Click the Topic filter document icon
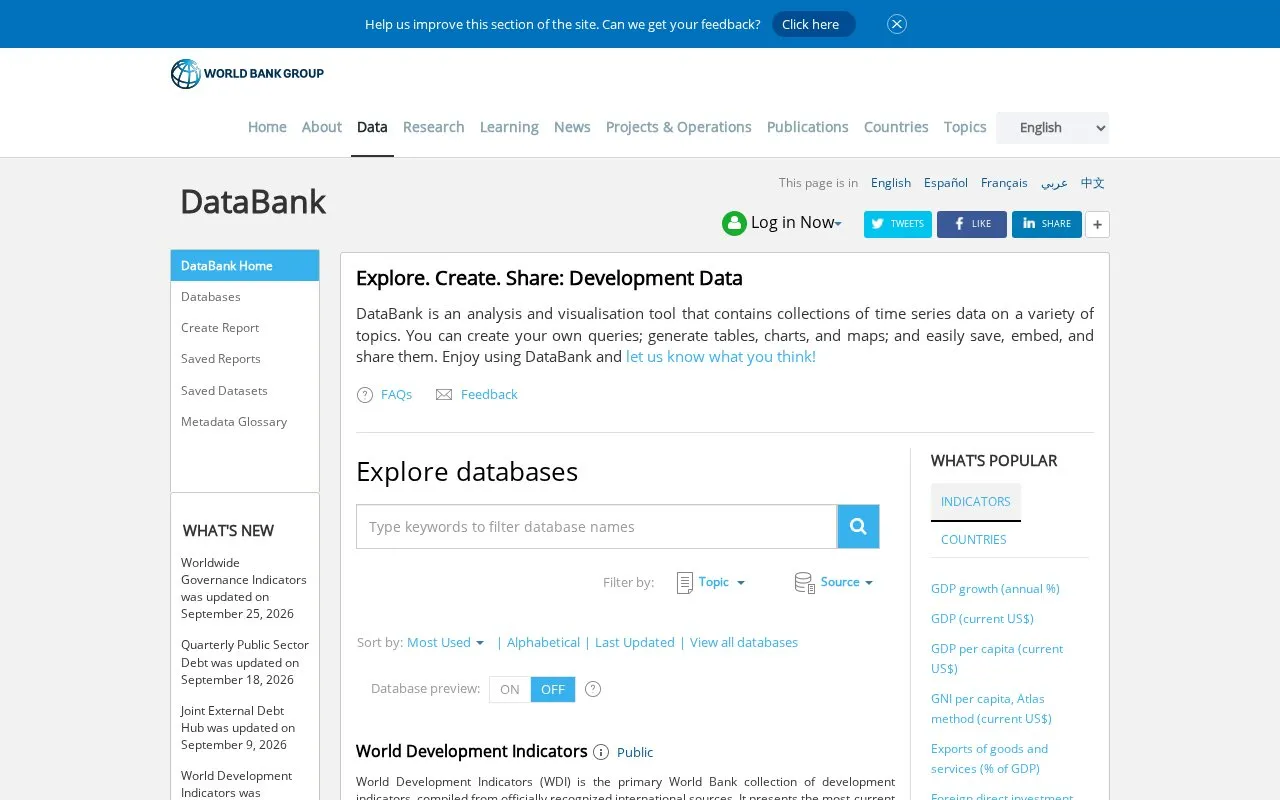Screen dimensions: 1280x800 tap(685, 582)
